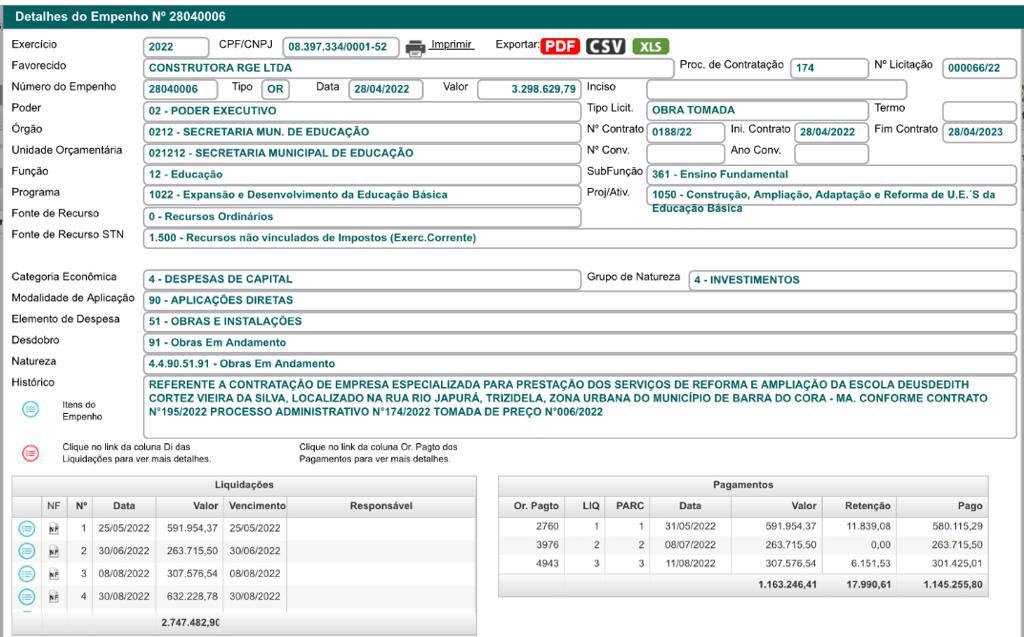The height and width of the screenshot is (637, 1024).
Task: Open the NF document icon for liquidação 2
Action: click(53, 551)
